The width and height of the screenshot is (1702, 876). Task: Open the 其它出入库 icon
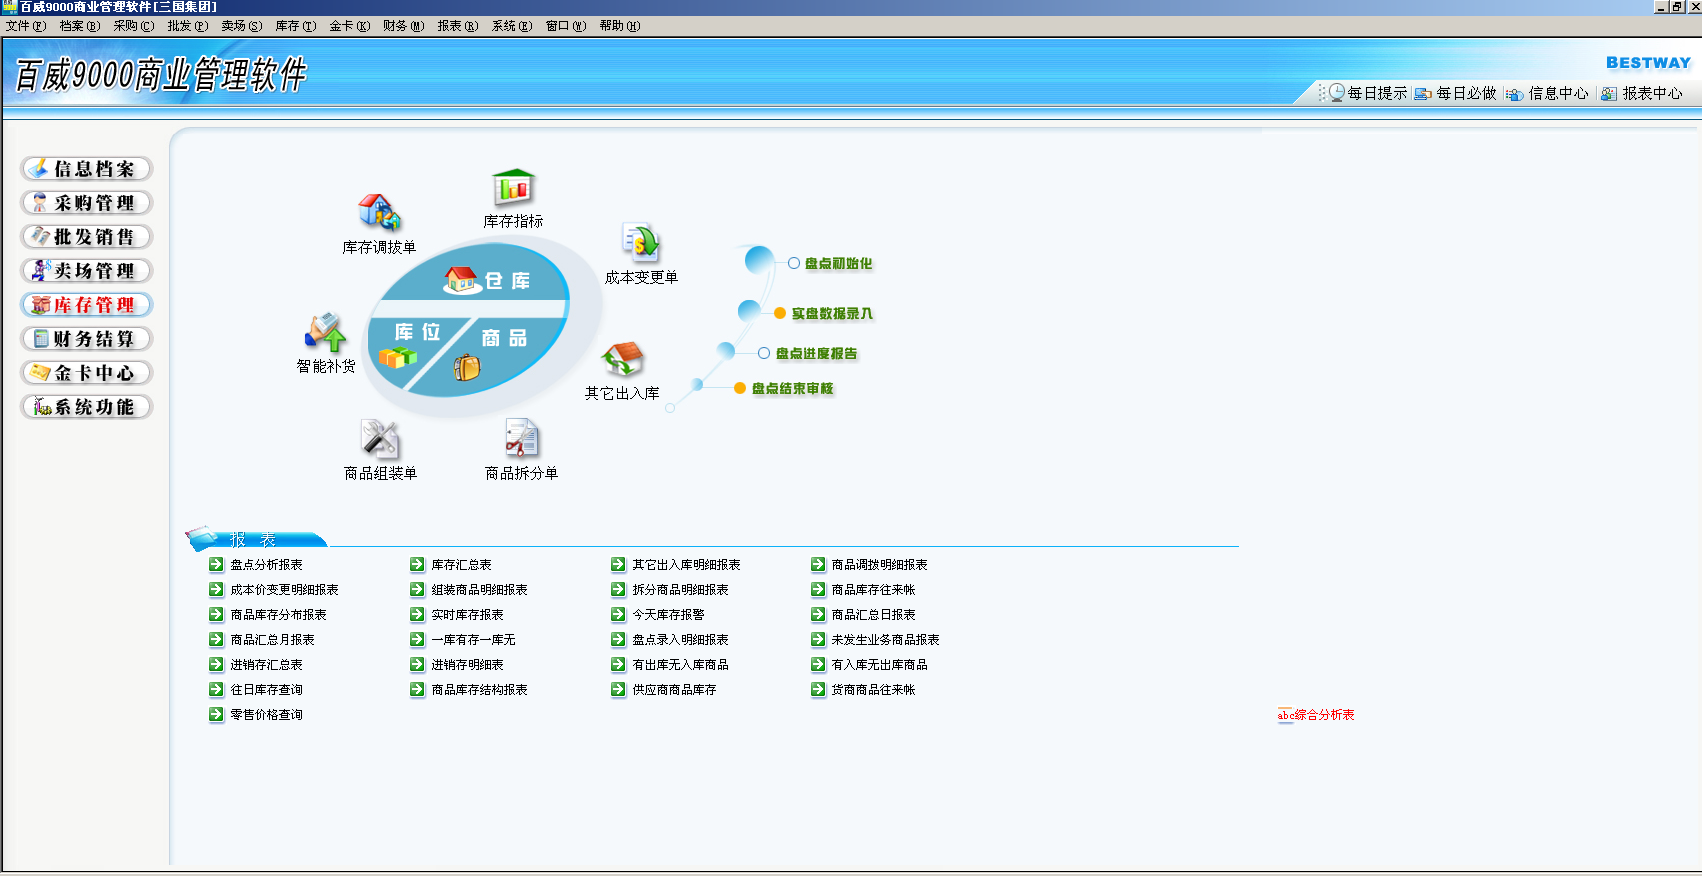pyautogui.click(x=622, y=359)
